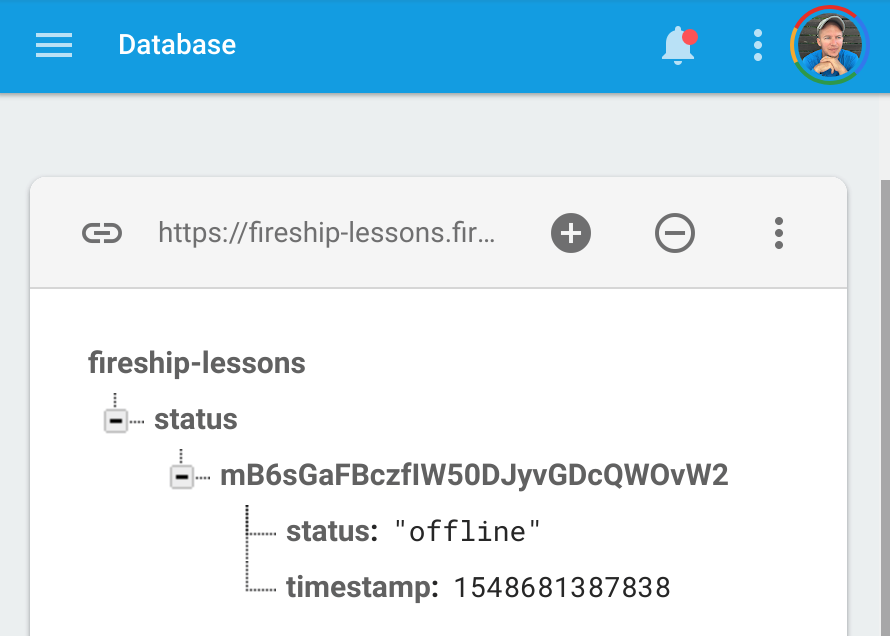Click the red notification badge dot
The height and width of the screenshot is (636, 890).
(x=689, y=36)
